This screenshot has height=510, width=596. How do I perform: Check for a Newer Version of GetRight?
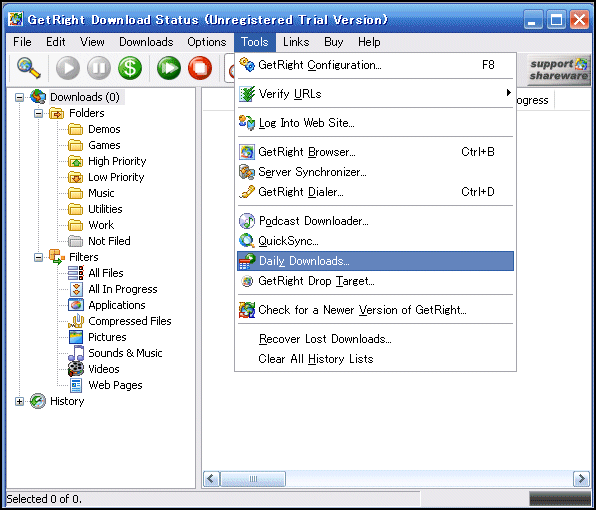click(376, 310)
